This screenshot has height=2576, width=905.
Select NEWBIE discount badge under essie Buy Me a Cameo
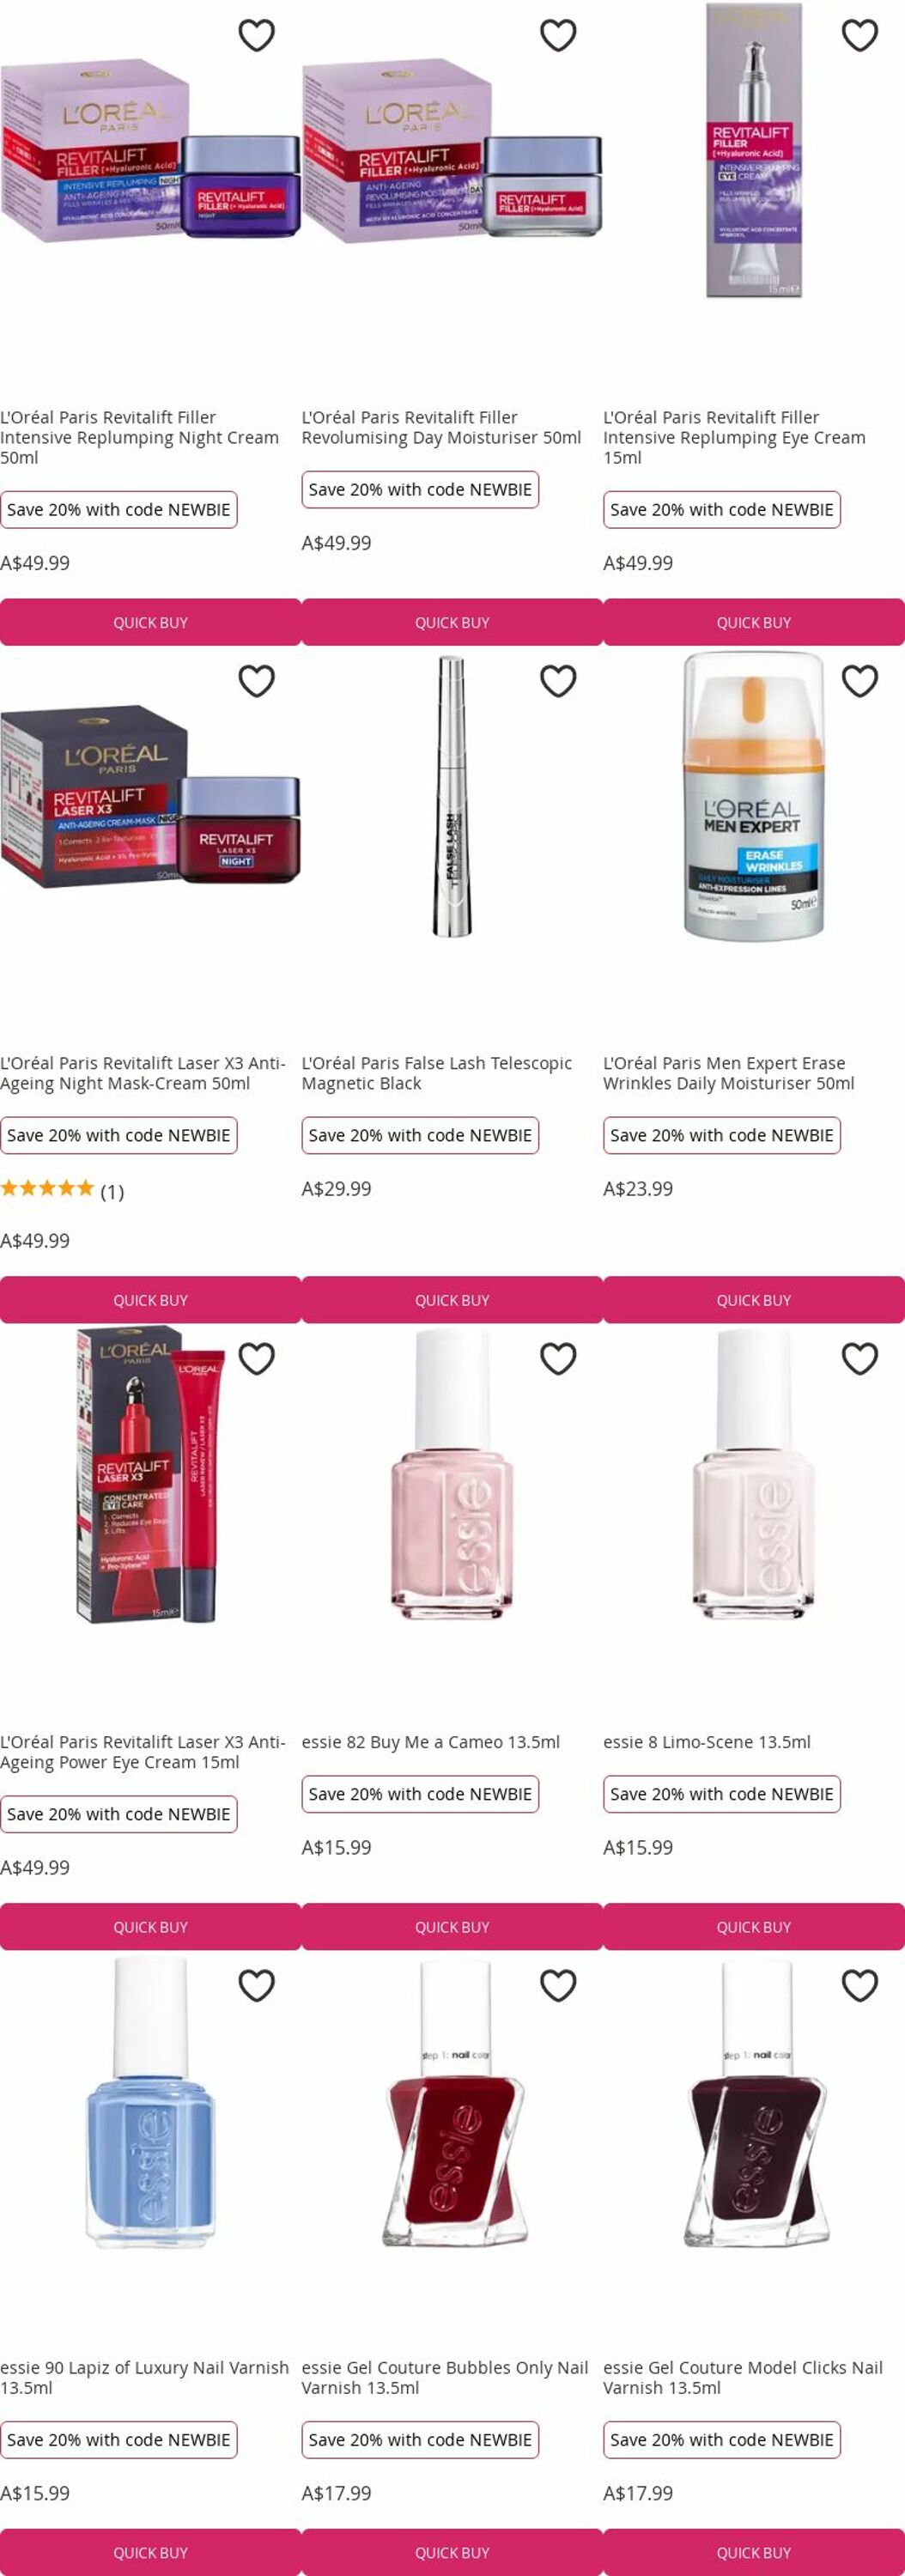[420, 1794]
